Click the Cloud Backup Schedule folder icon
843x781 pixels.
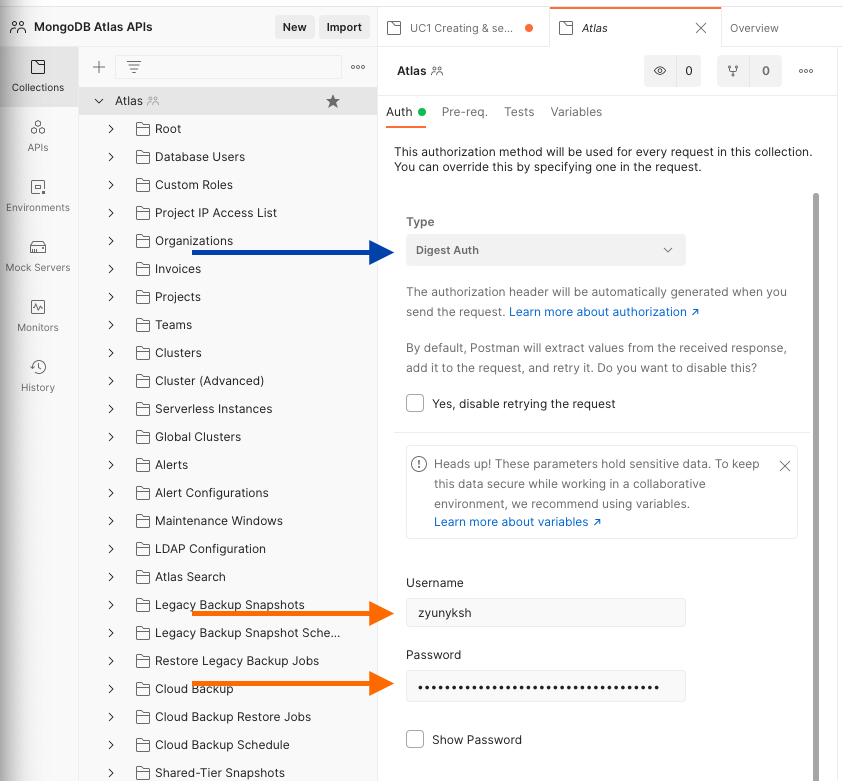point(142,745)
